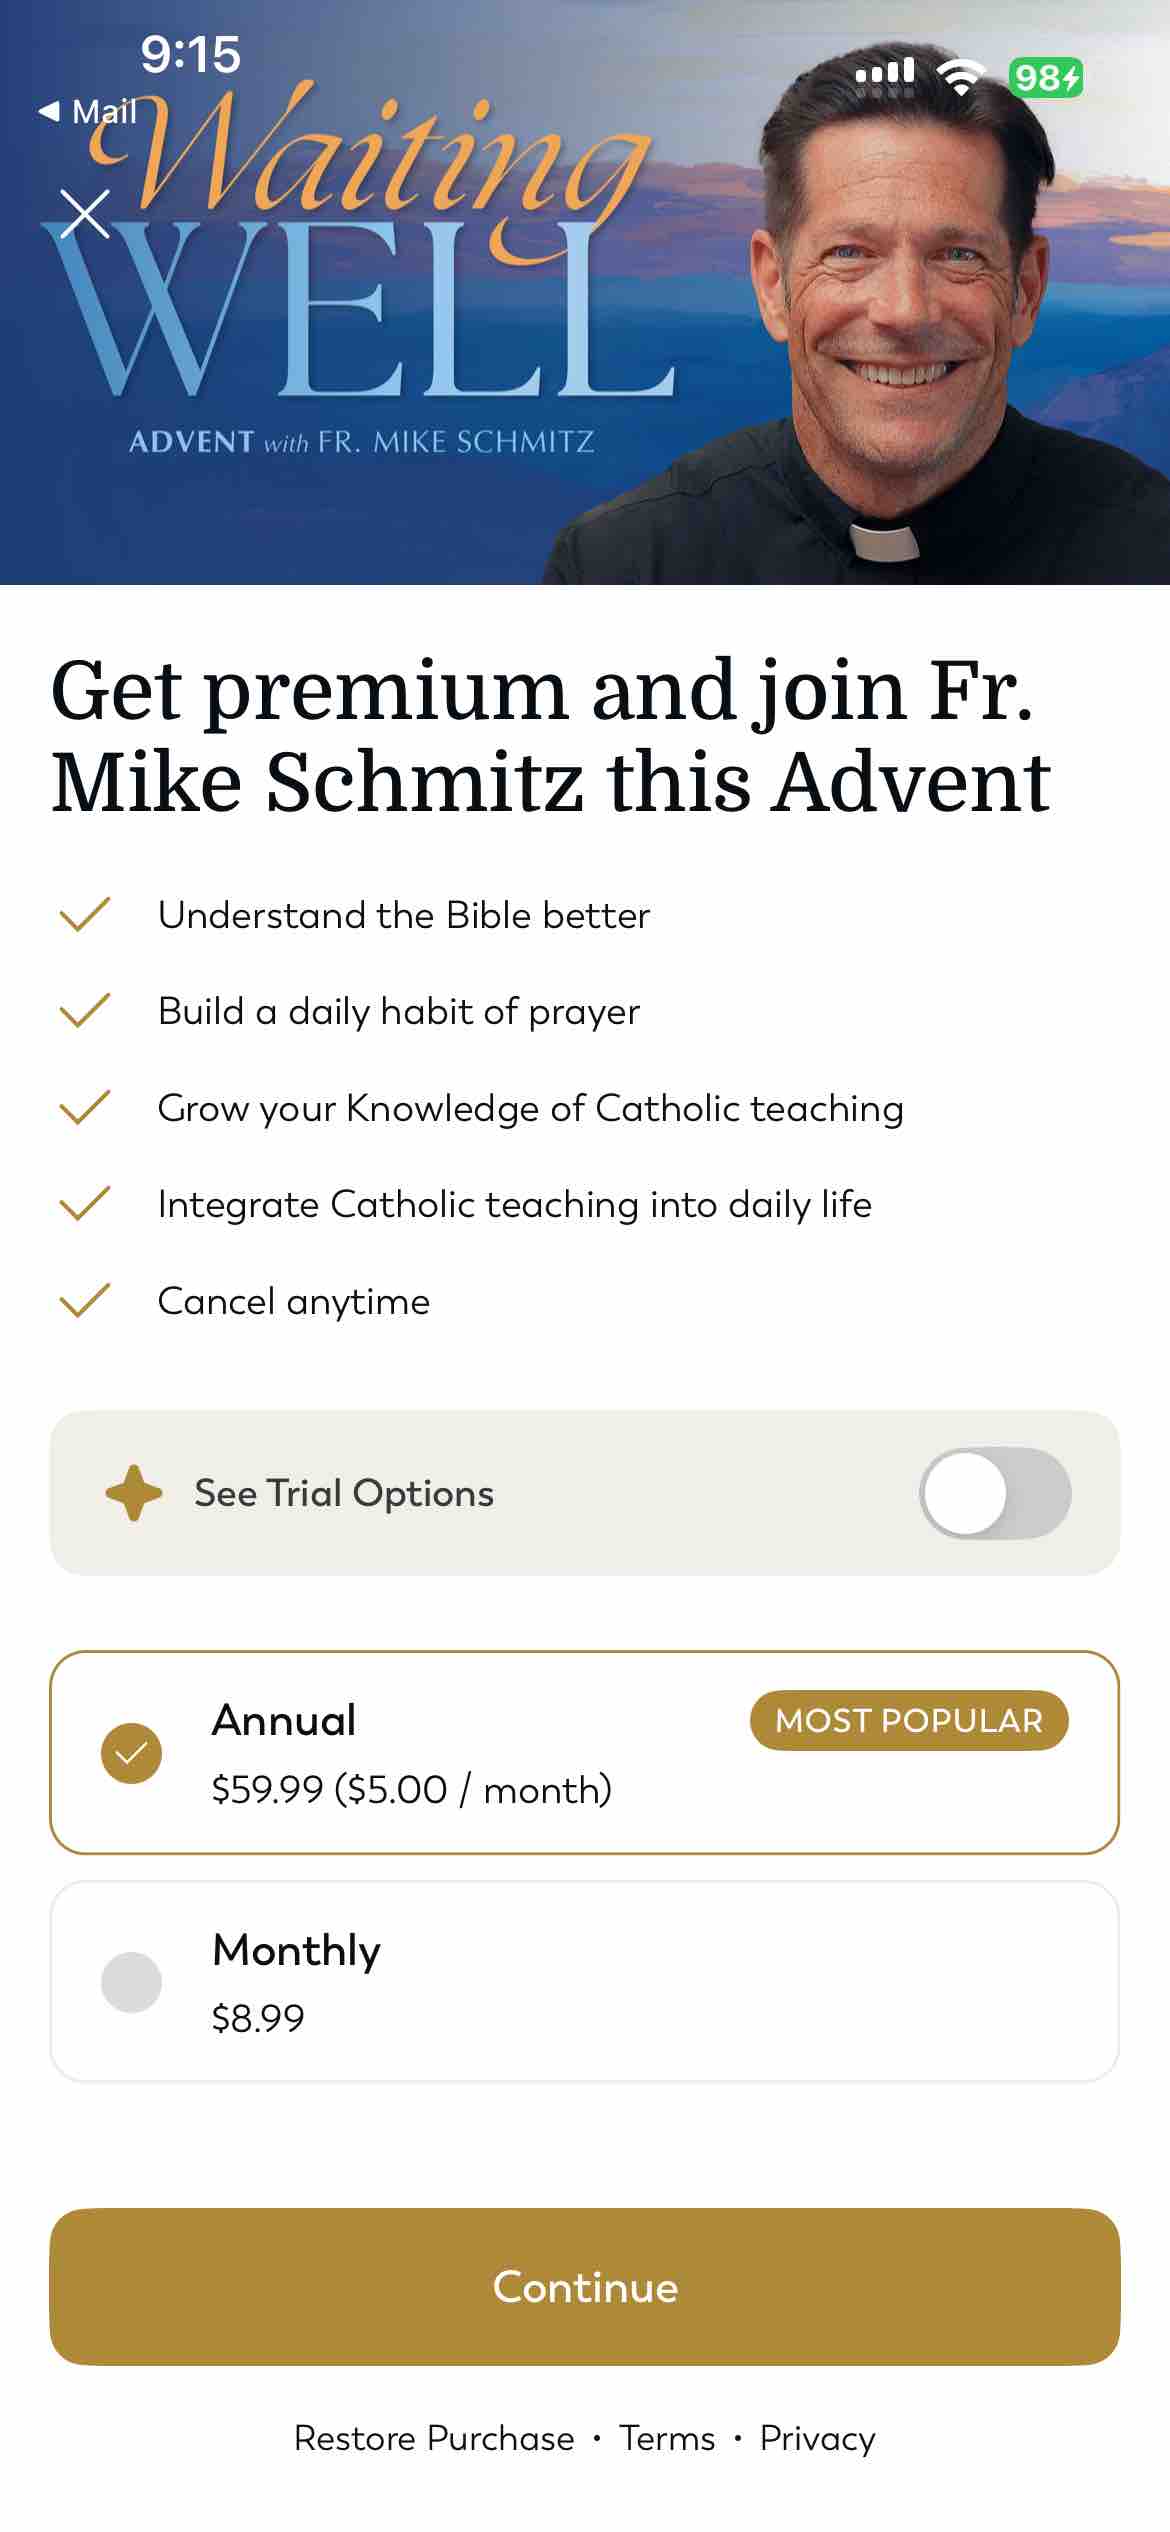
Task: Choose the Monthly plan radio button
Action: tap(131, 1983)
